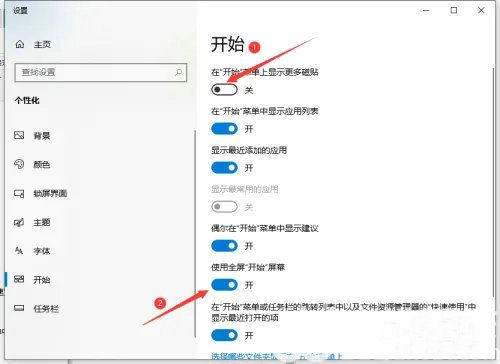Image resolution: width=500 pixels, height=364 pixels.
Task: Click the Start (开始) sidebar icon
Action: [x=19, y=279]
